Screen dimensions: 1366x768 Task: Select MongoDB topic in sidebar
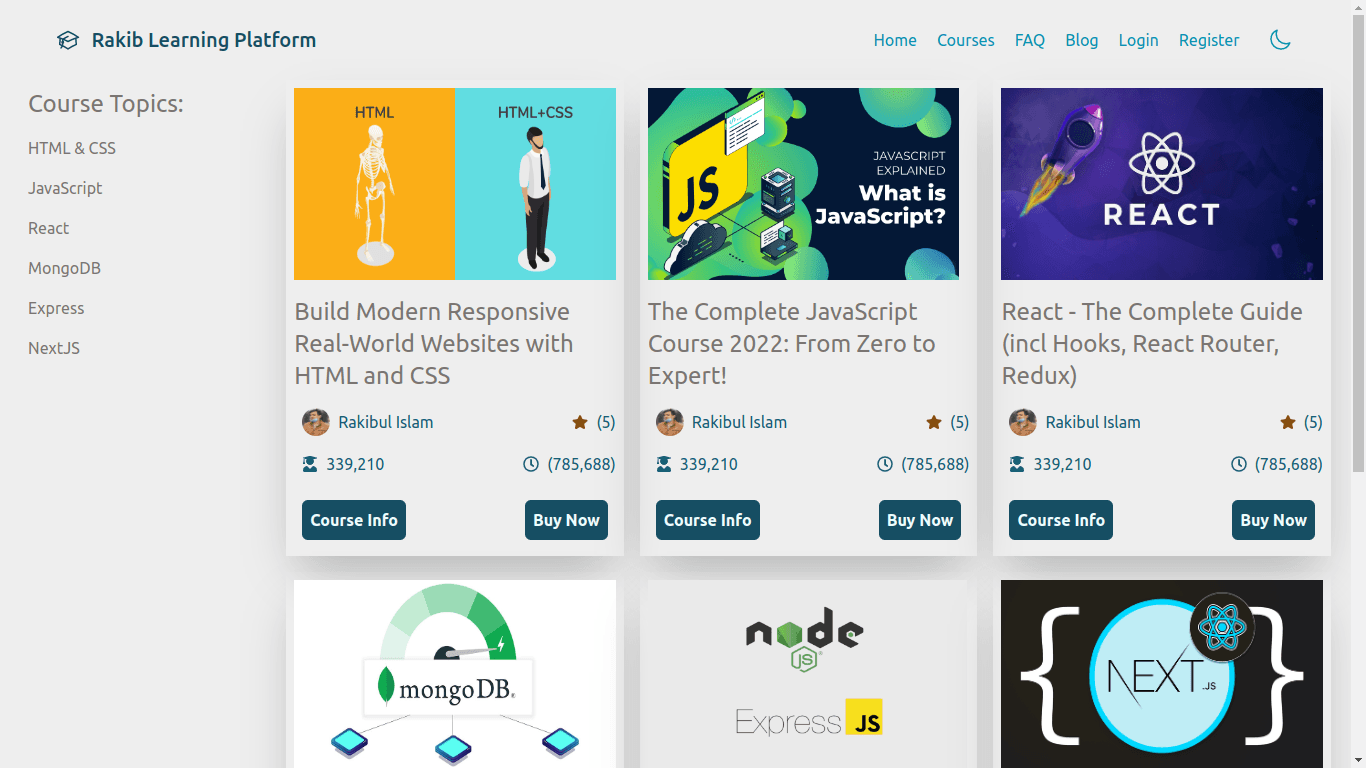[64, 268]
